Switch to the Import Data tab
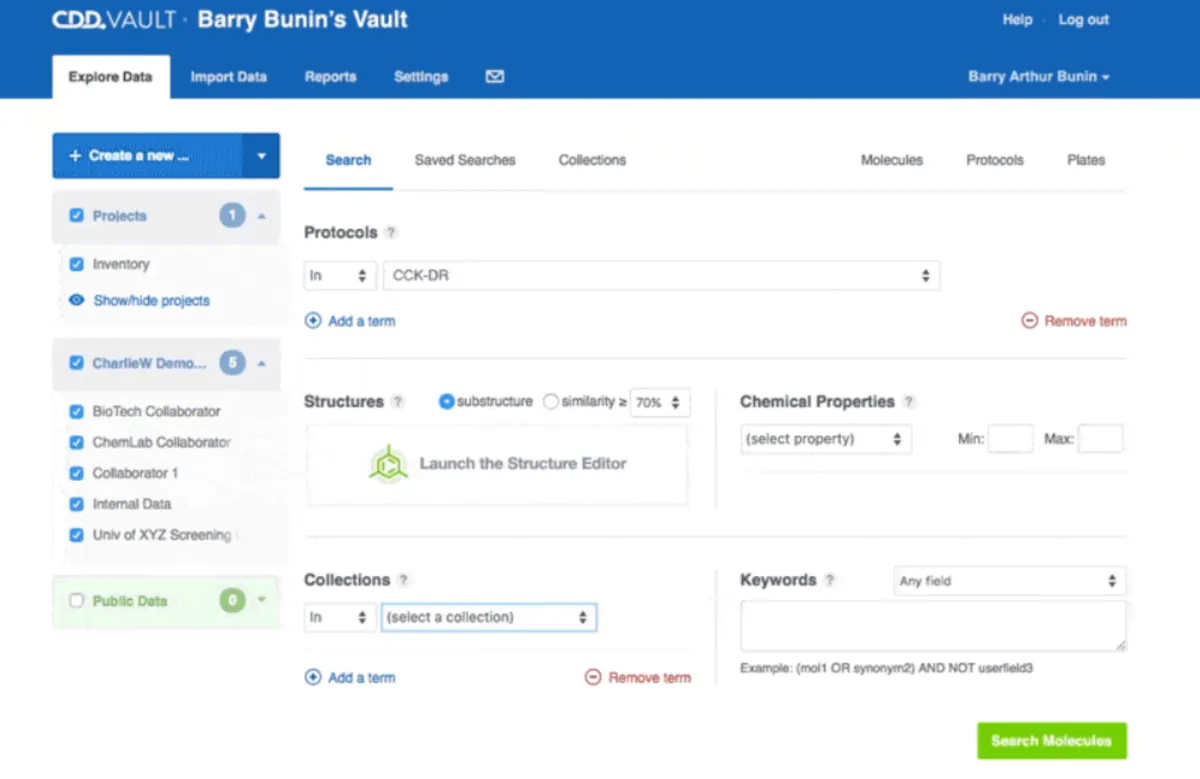The width and height of the screenshot is (1200, 779). (228, 77)
